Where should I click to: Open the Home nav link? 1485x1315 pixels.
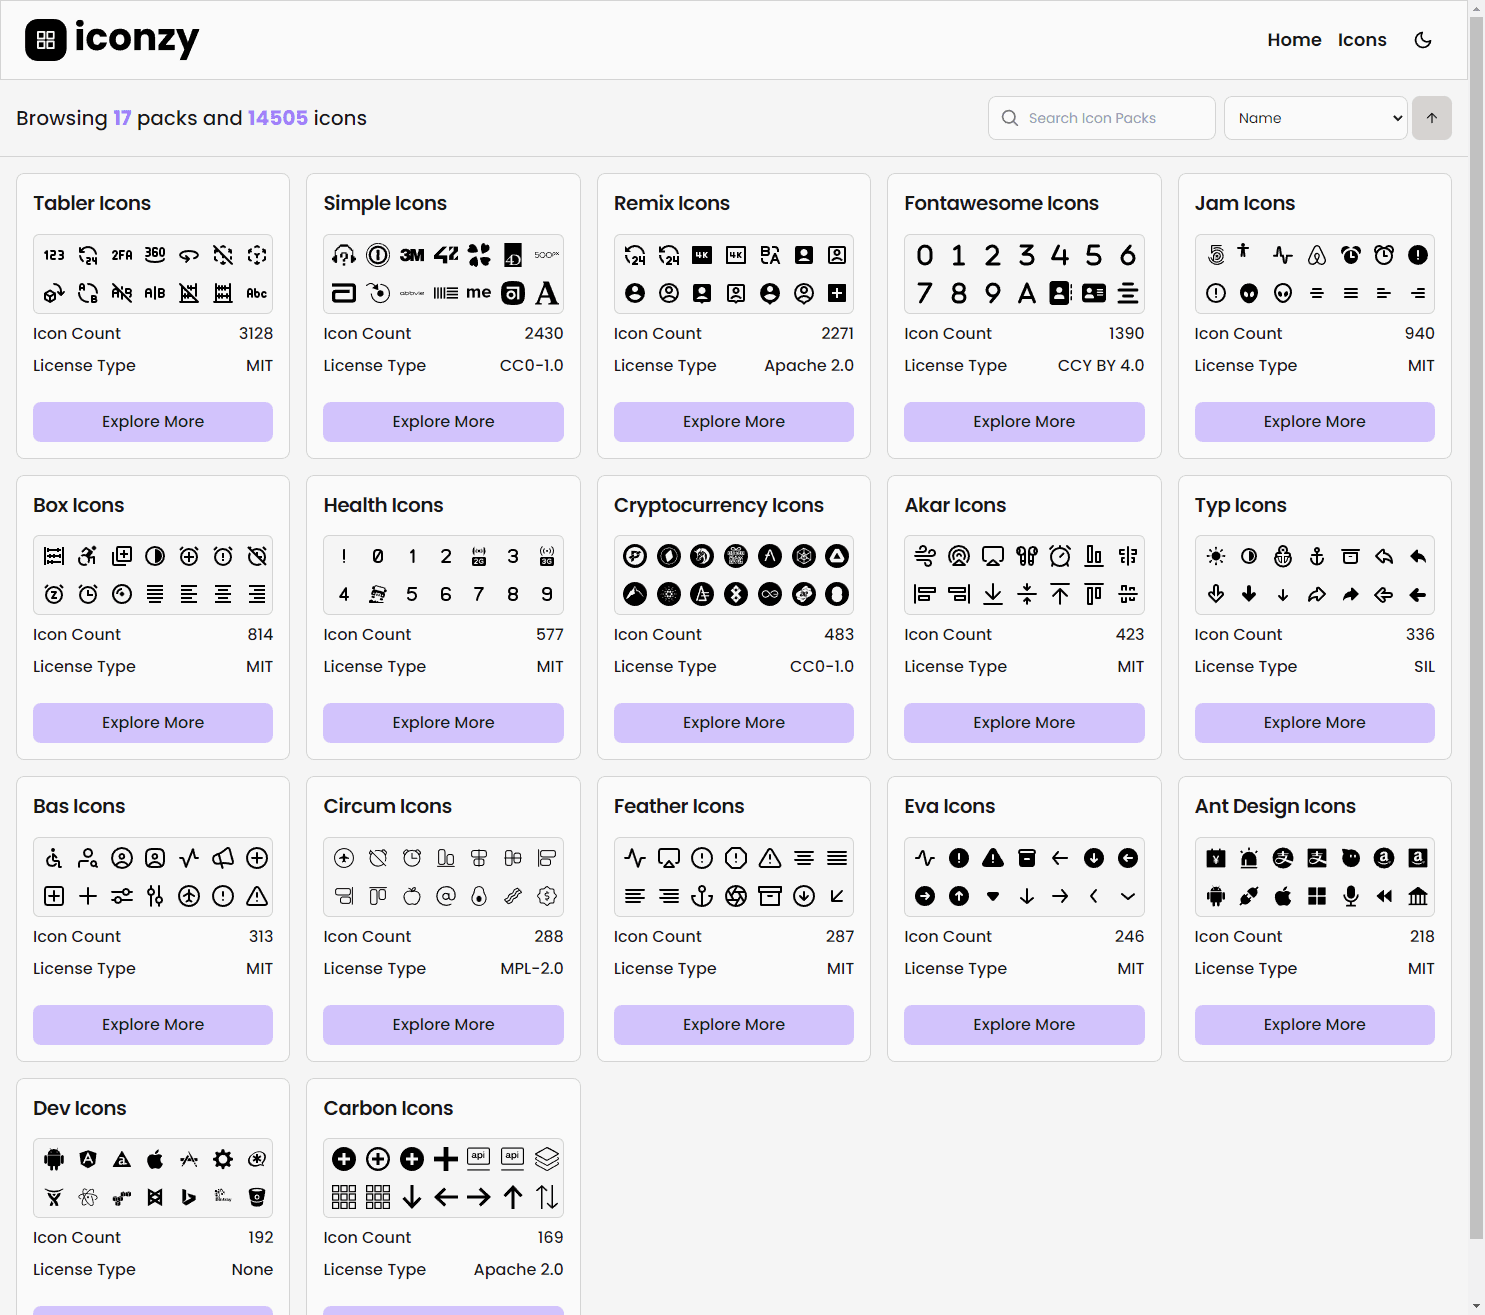pos(1294,40)
